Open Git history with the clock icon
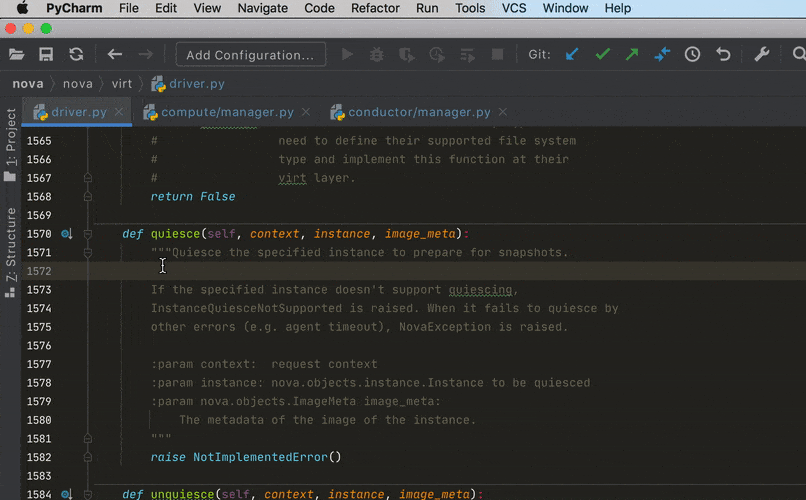The height and width of the screenshot is (500, 806). [x=692, y=55]
